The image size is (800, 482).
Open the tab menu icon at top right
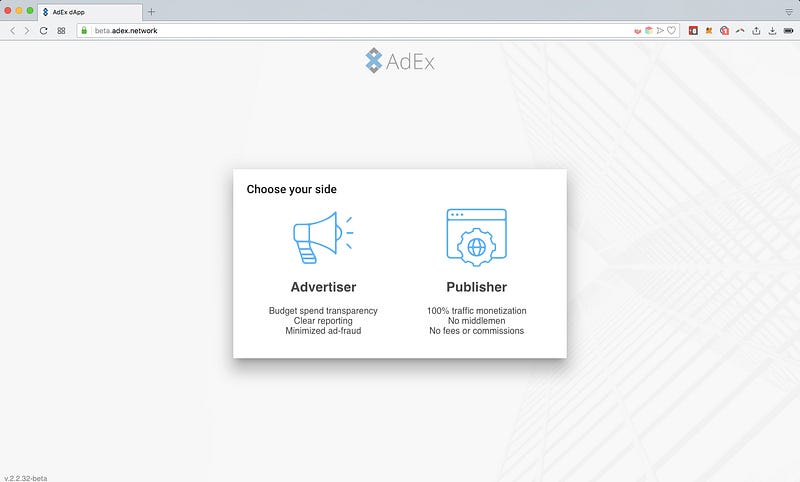click(789, 12)
